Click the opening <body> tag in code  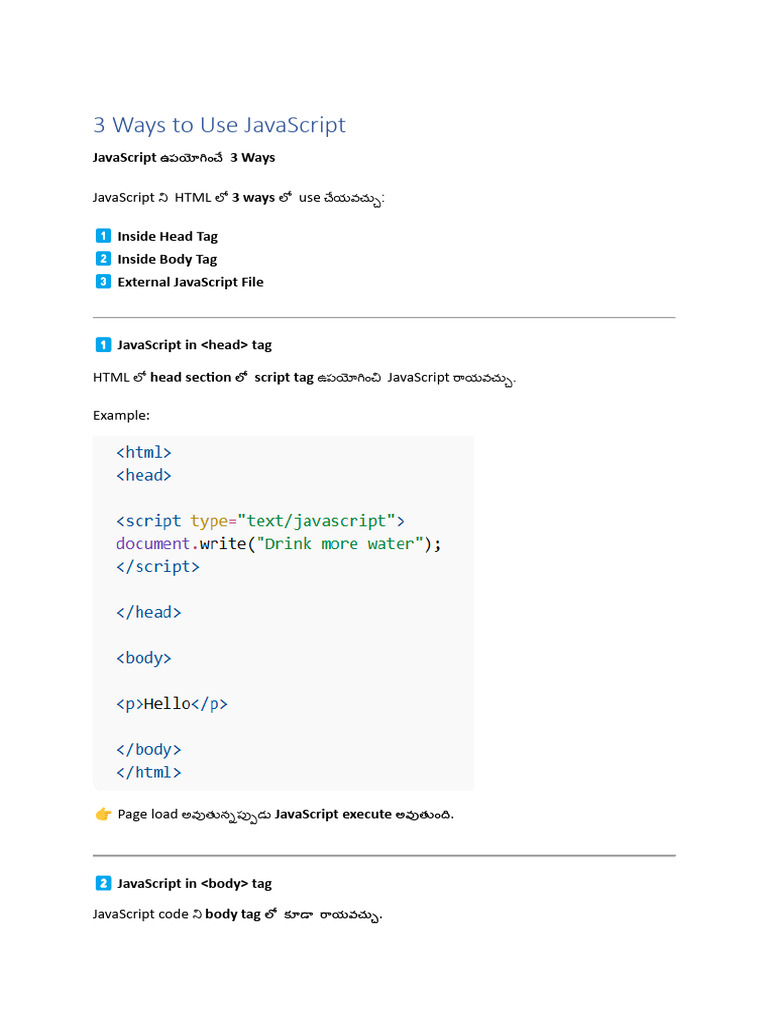coord(144,658)
